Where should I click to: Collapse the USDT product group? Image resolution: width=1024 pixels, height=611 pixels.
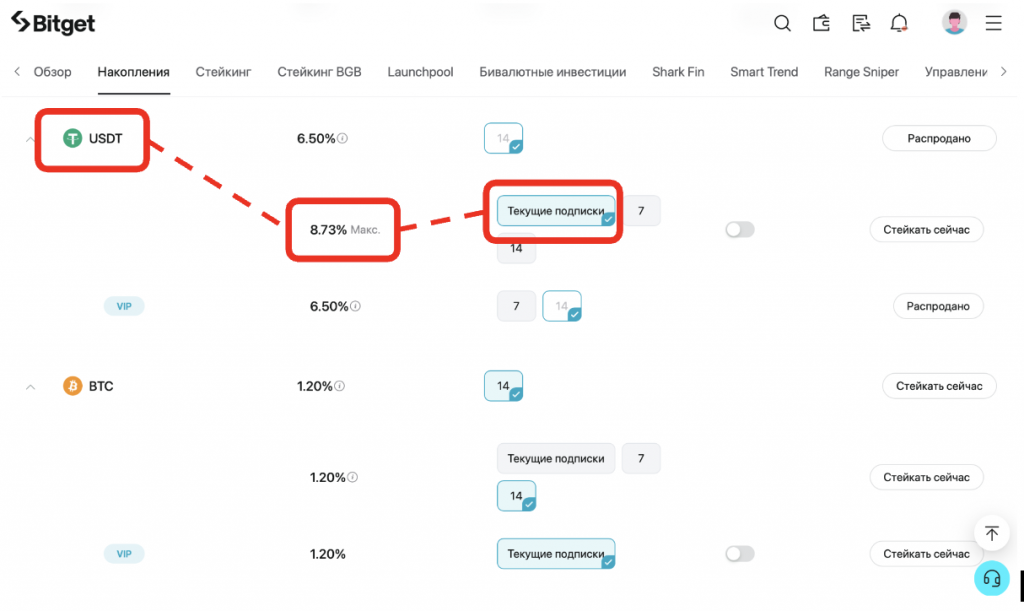[x=30, y=139]
